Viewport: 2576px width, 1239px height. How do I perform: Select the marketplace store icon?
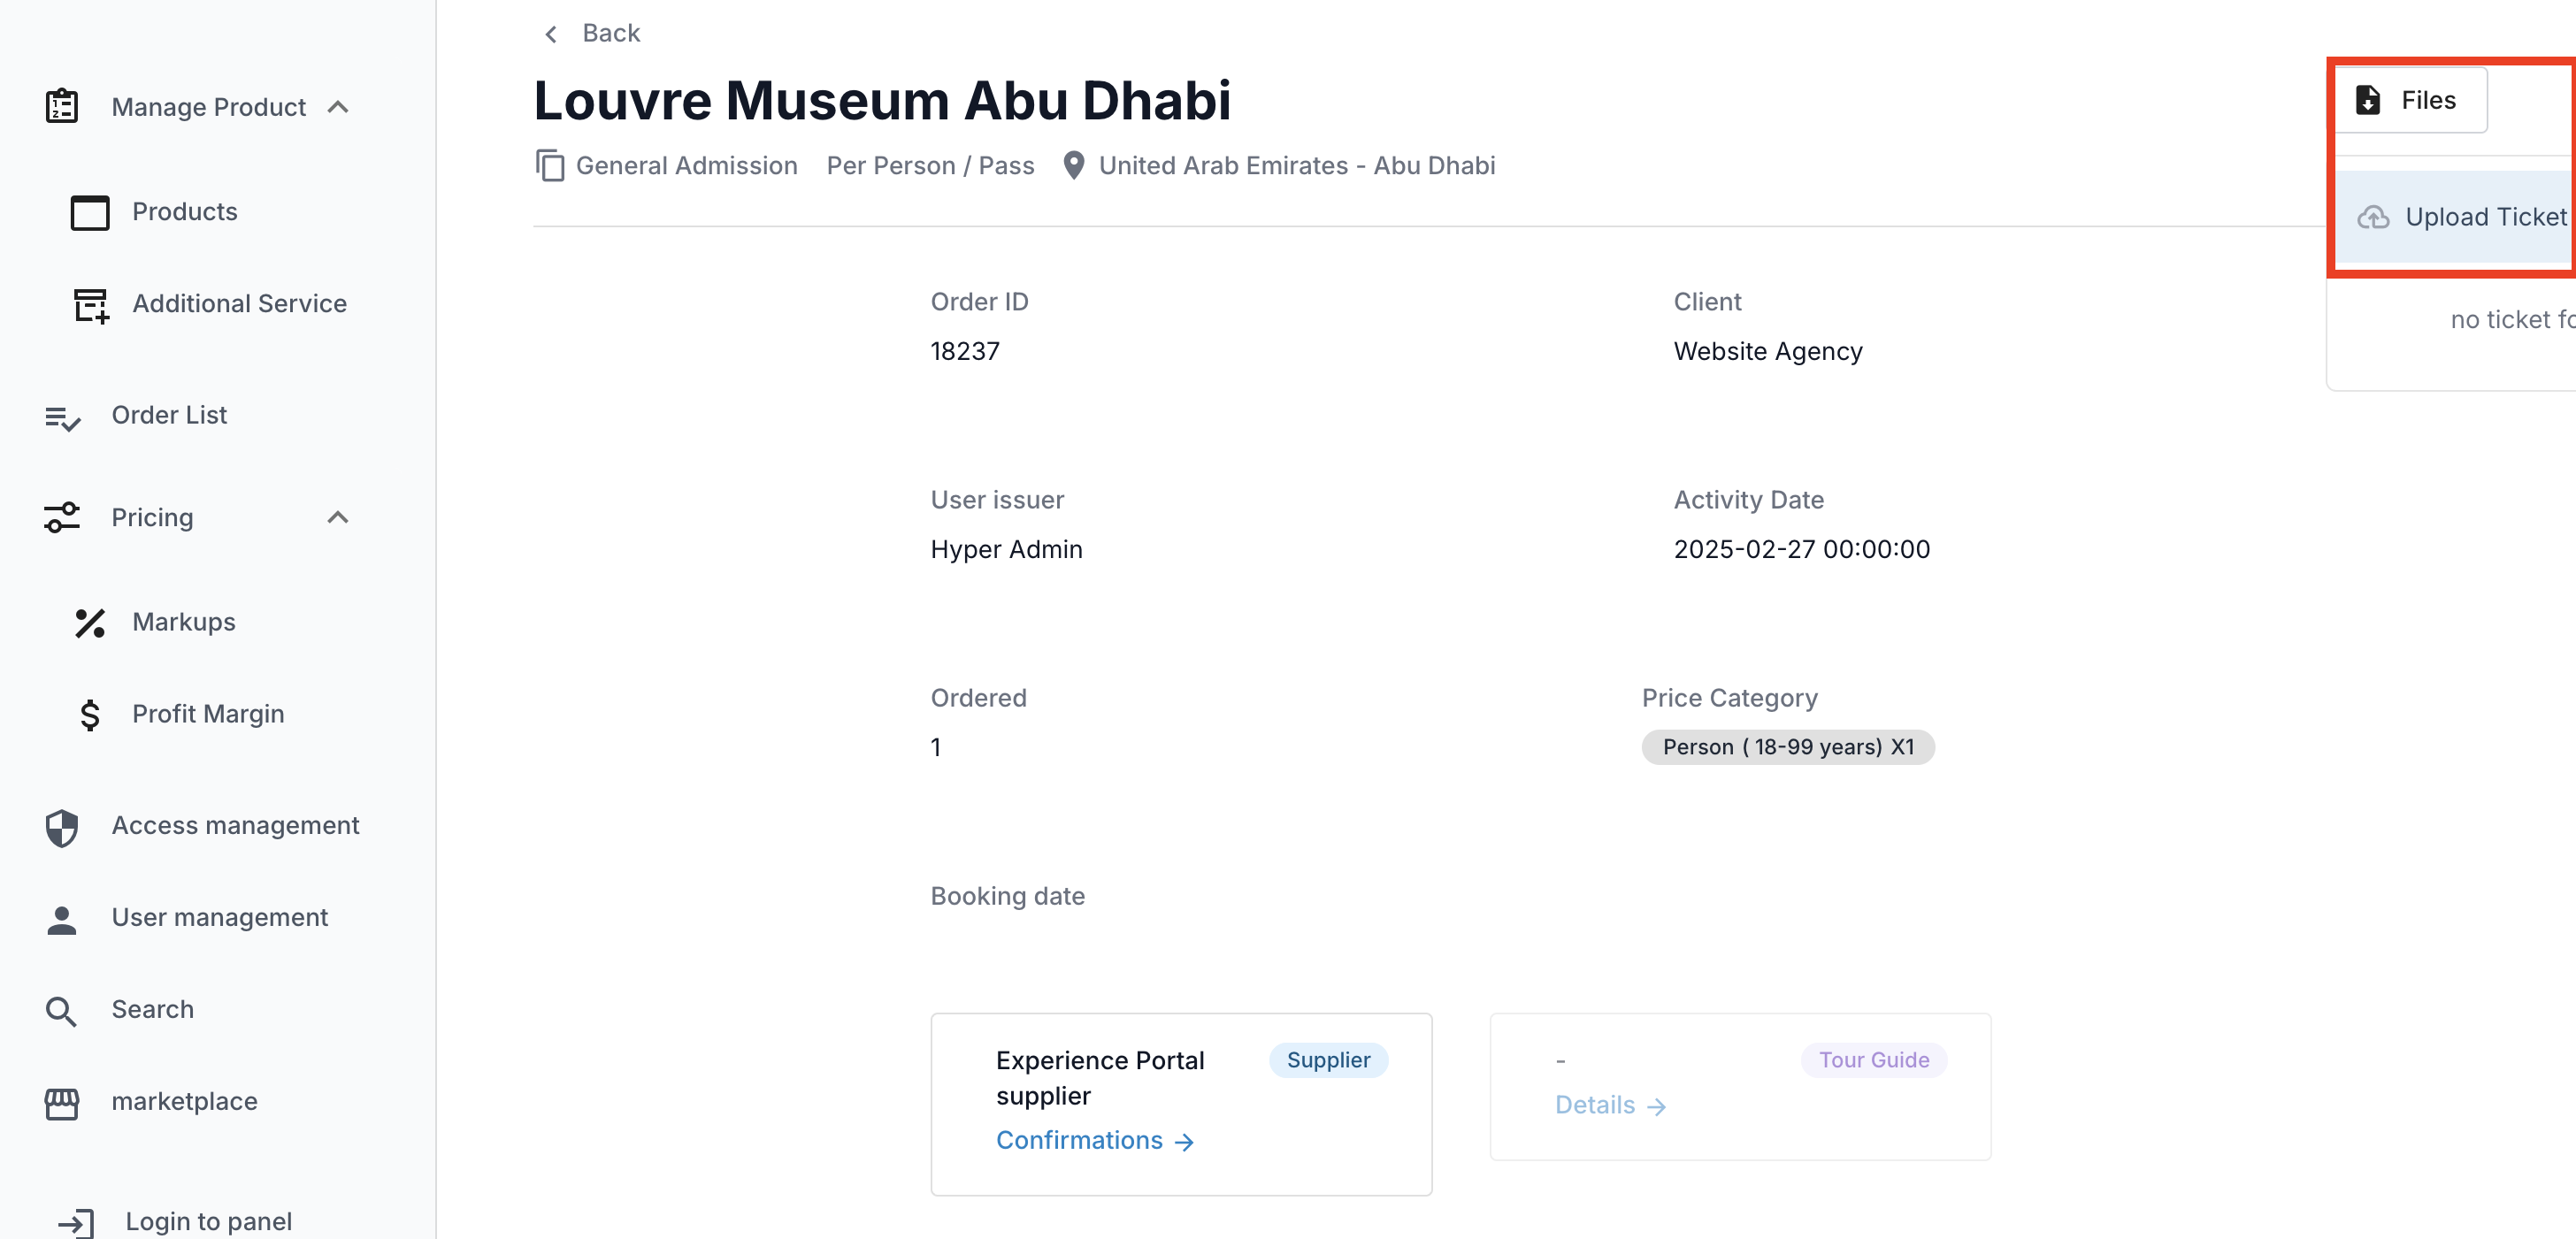click(x=62, y=1103)
